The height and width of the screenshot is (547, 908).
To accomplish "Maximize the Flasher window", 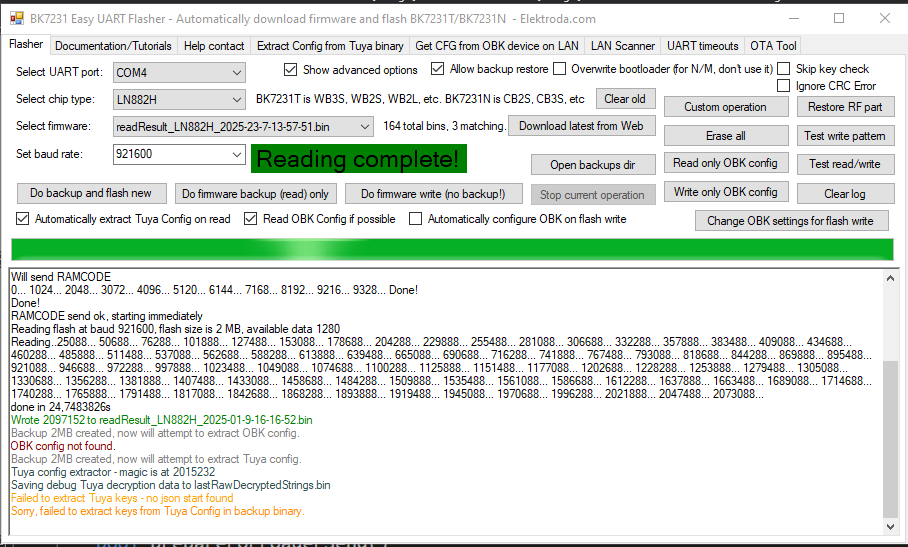I will click(x=839, y=19).
